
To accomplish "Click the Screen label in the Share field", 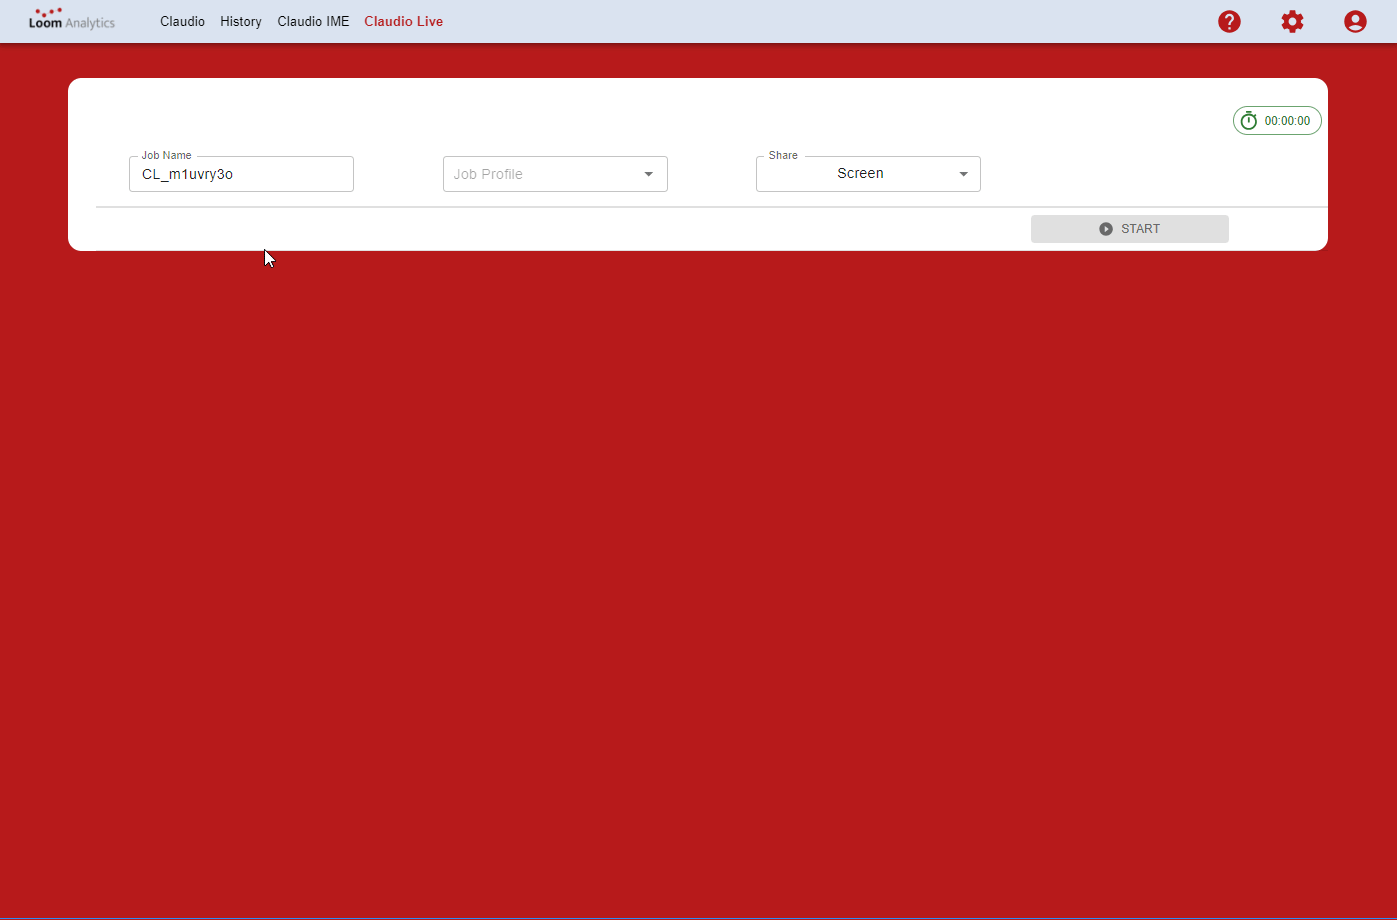I will point(860,173).
